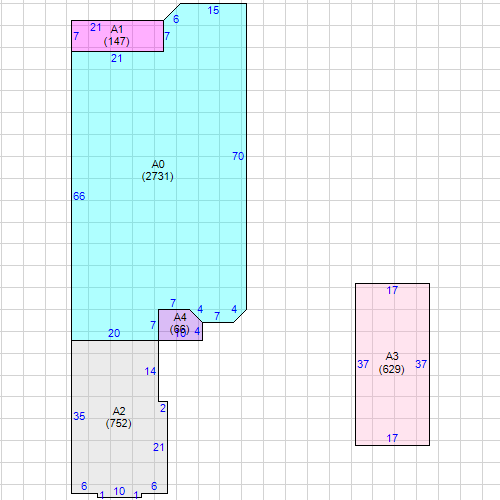Screen dimensions: 500x500
Task: Select the magenta A1 area (147)
Action: (x=117, y=35)
